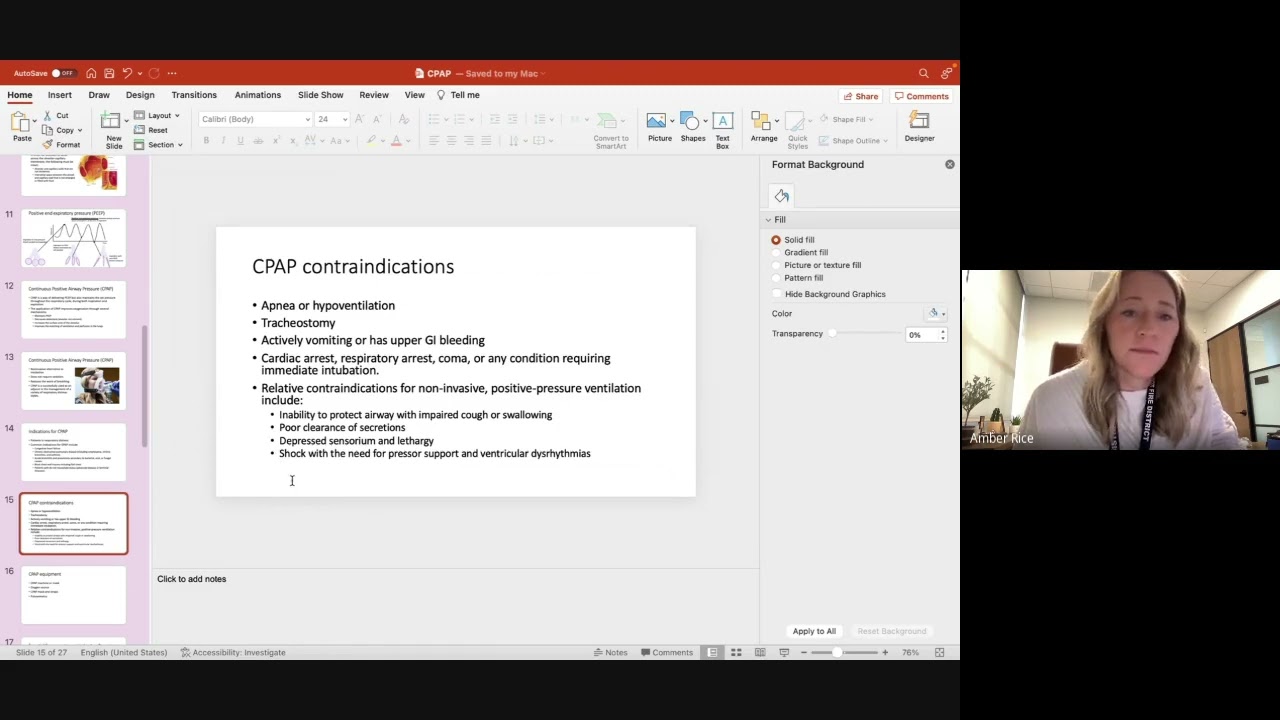The height and width of the screenshot is (720, 1280).
Task: Select the Pattern fill option
Action: tap(776, 278)
